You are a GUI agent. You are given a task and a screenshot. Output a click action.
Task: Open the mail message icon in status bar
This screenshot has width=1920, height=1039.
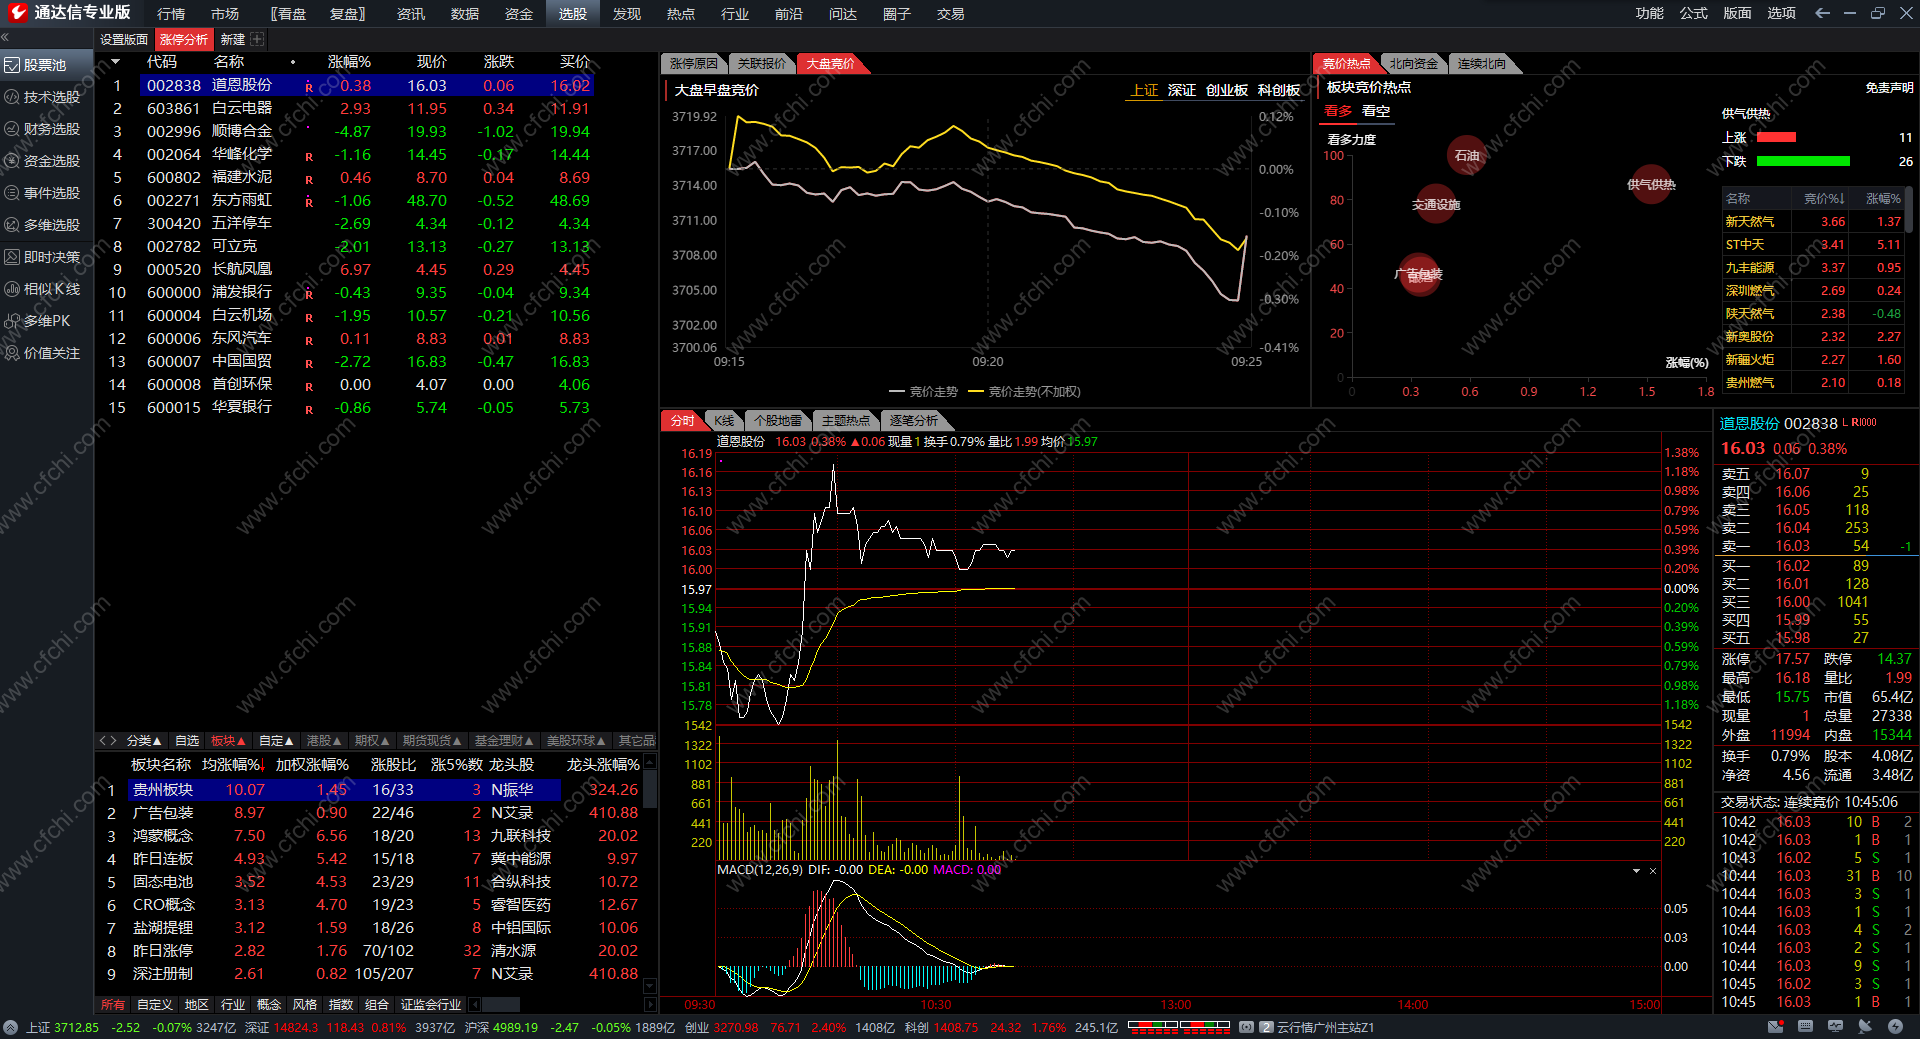point(1775,1027)
